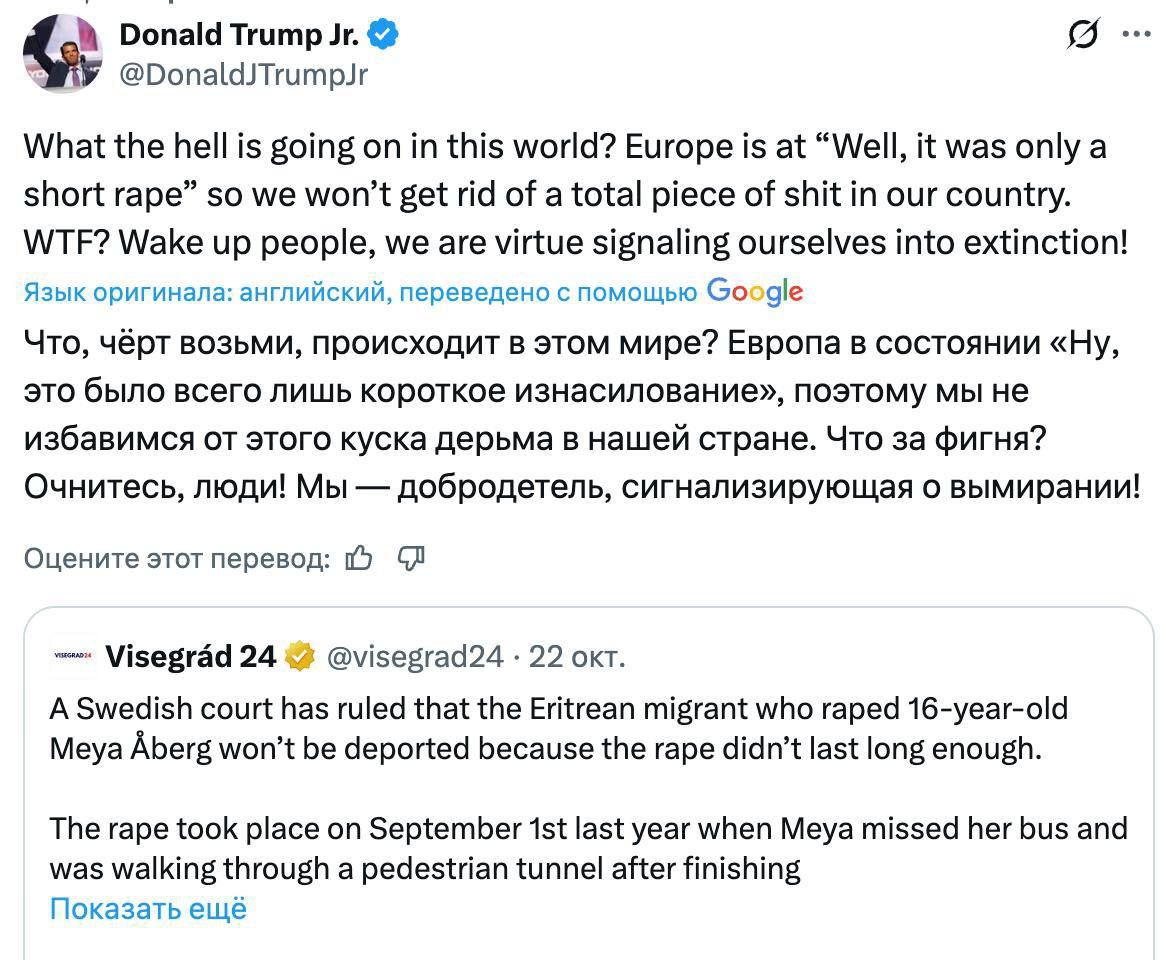Click the "Оцените этот перевод" label
Screen dimensions: 1166x960
(x=177, y=558)
